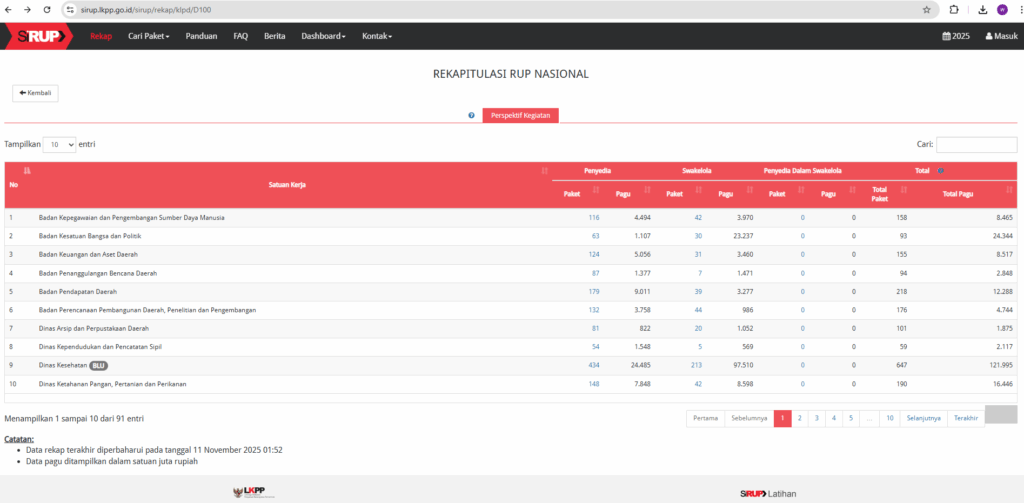Screen dimensions: 1024x503
Task: Click the browser reload icon
Action: click(x=47, y=9)
